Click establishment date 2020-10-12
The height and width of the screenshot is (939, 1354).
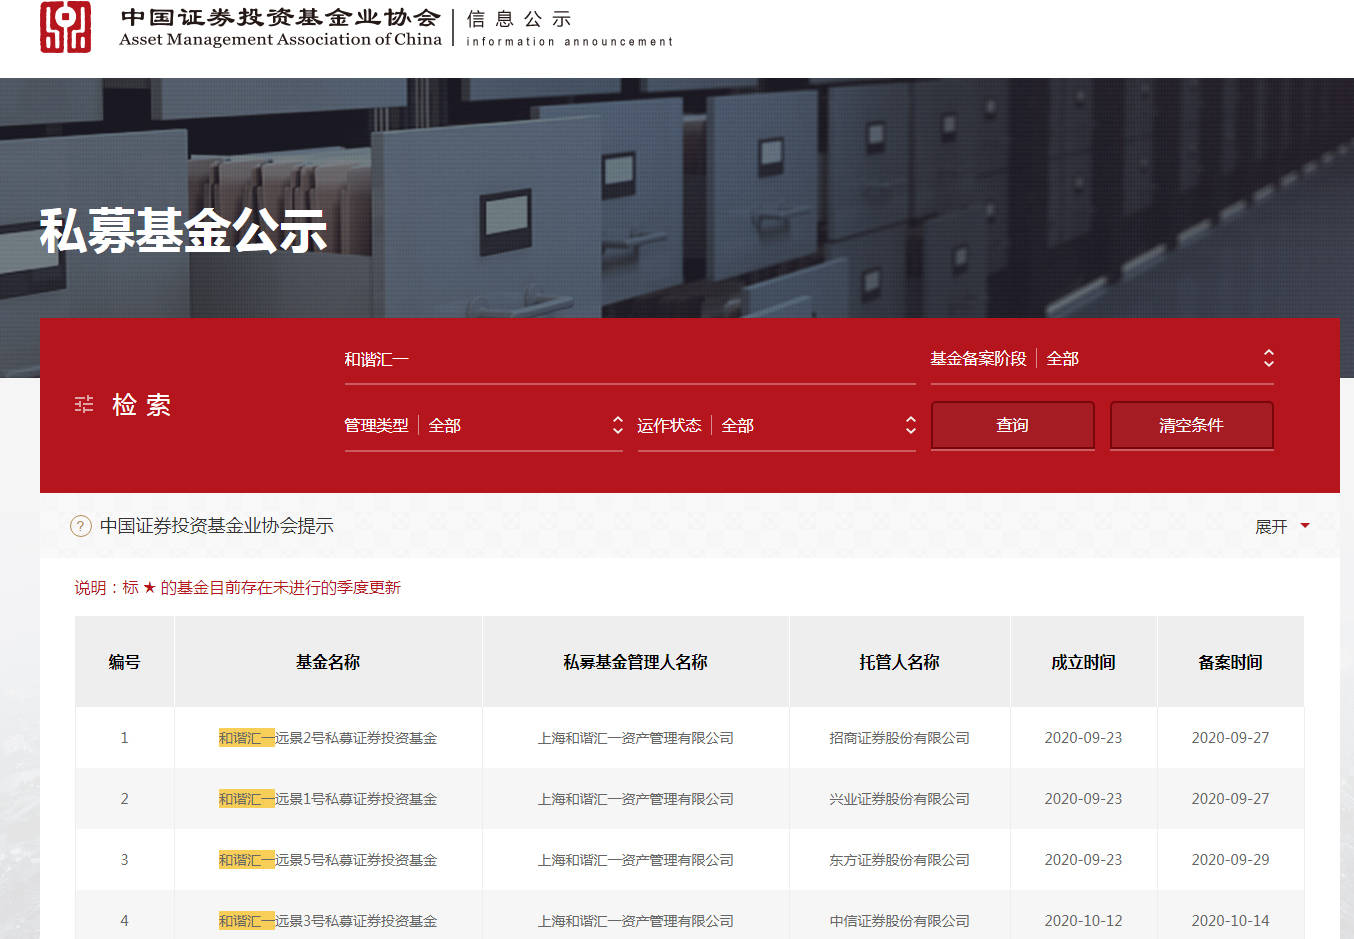[x=1084, y=921]
